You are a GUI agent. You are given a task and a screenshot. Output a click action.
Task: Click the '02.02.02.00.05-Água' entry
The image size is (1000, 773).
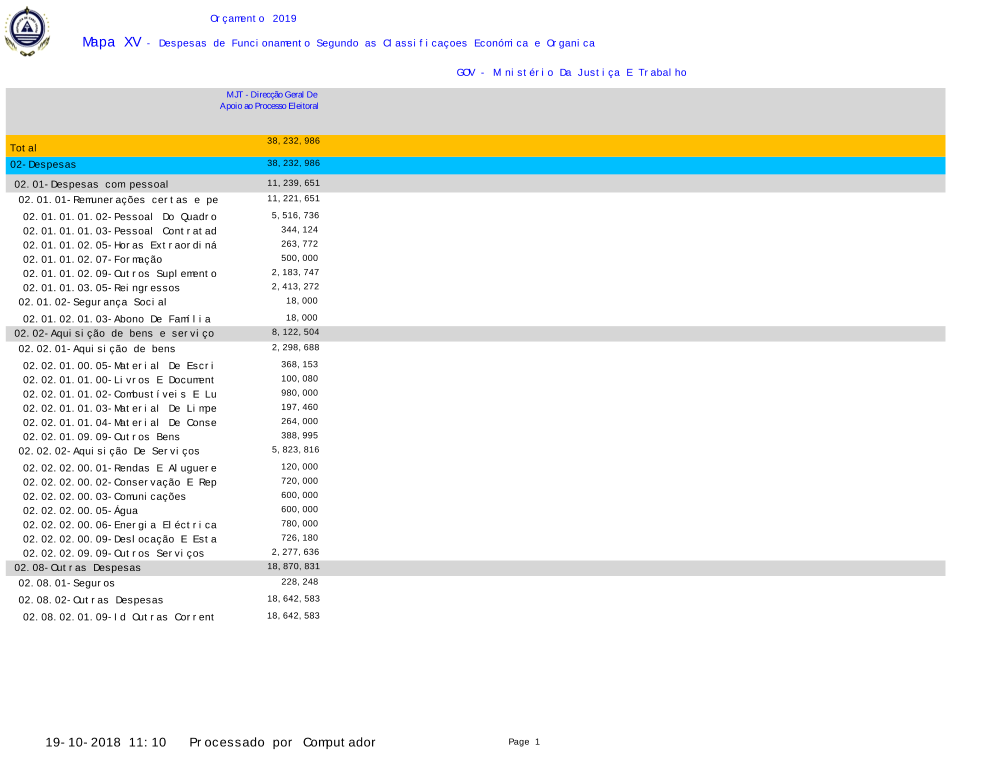pyautogui.click(x=81, y=511)
